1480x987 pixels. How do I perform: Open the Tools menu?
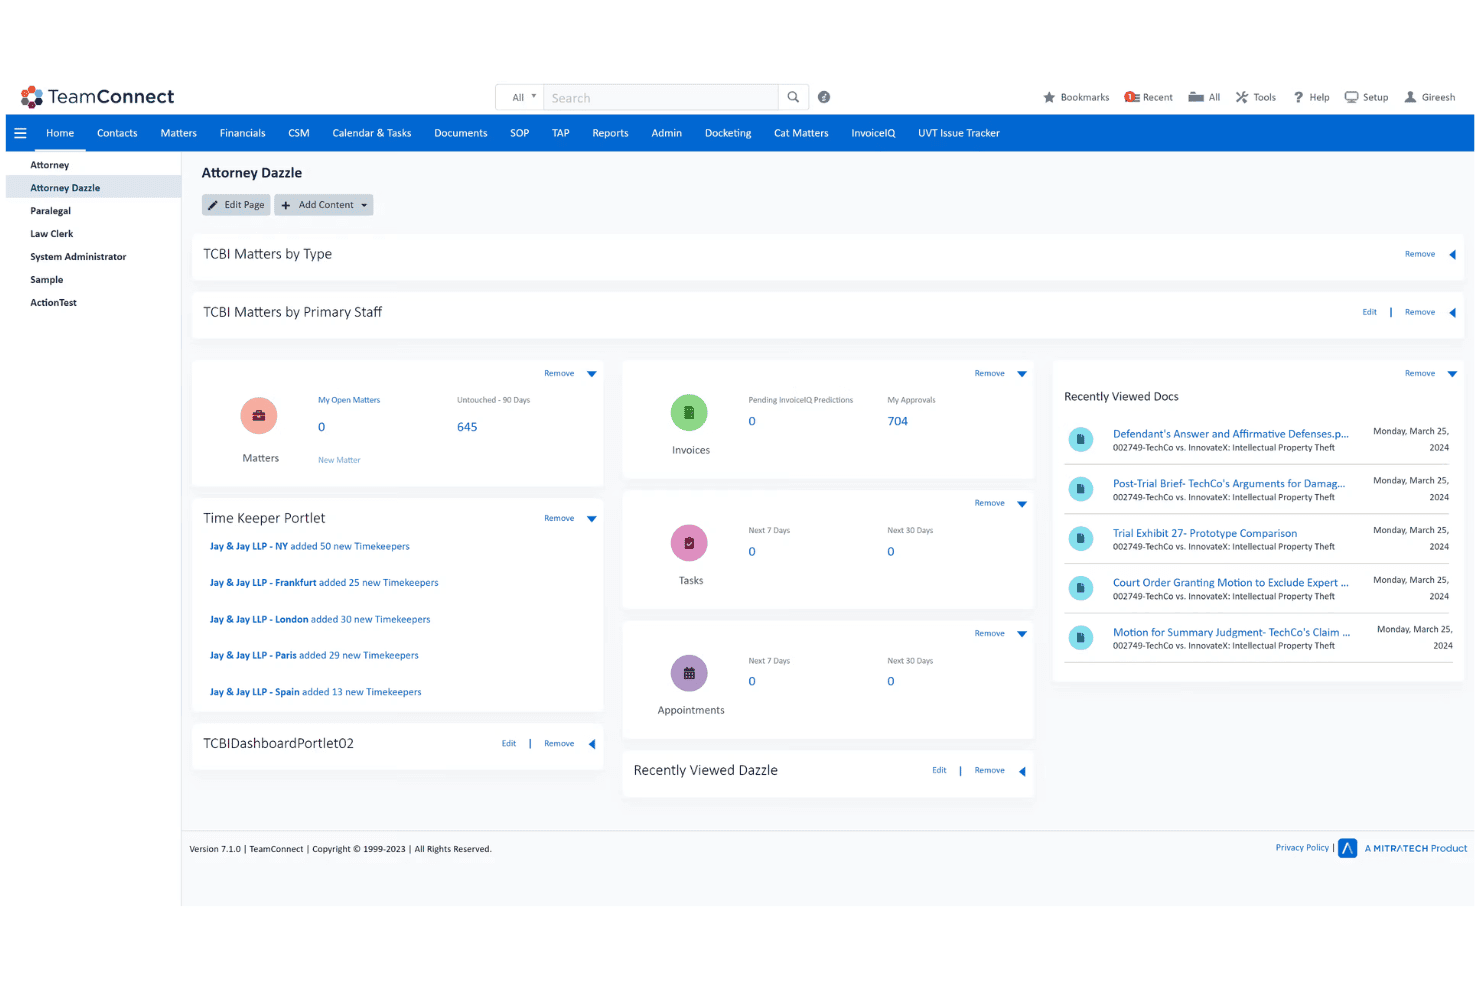coord(1255,97)
